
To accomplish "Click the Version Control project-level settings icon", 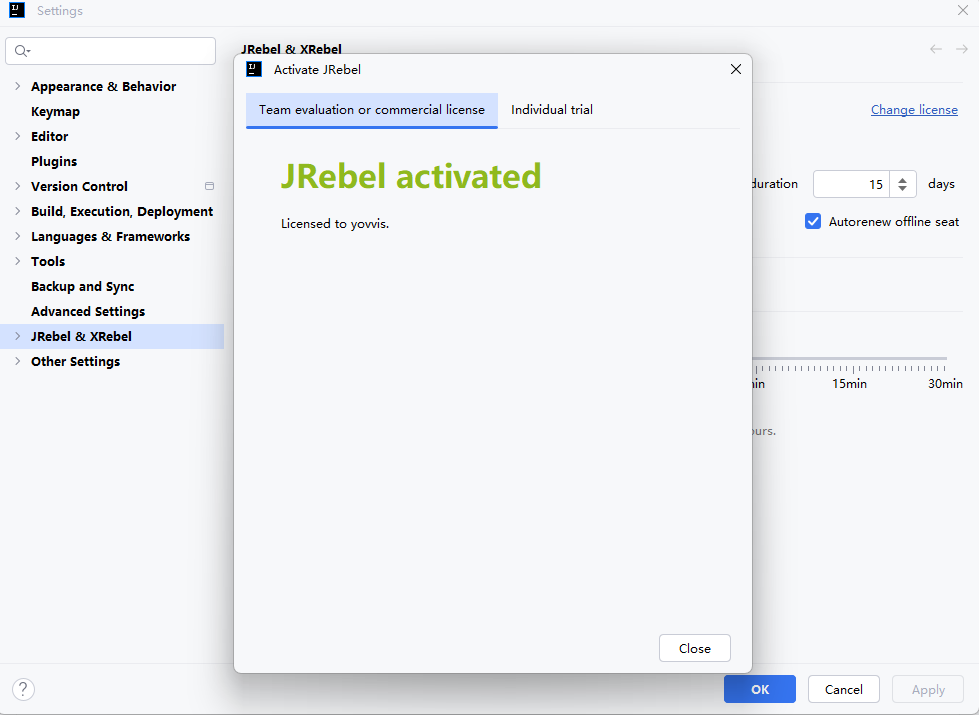I will coord(209,186).
